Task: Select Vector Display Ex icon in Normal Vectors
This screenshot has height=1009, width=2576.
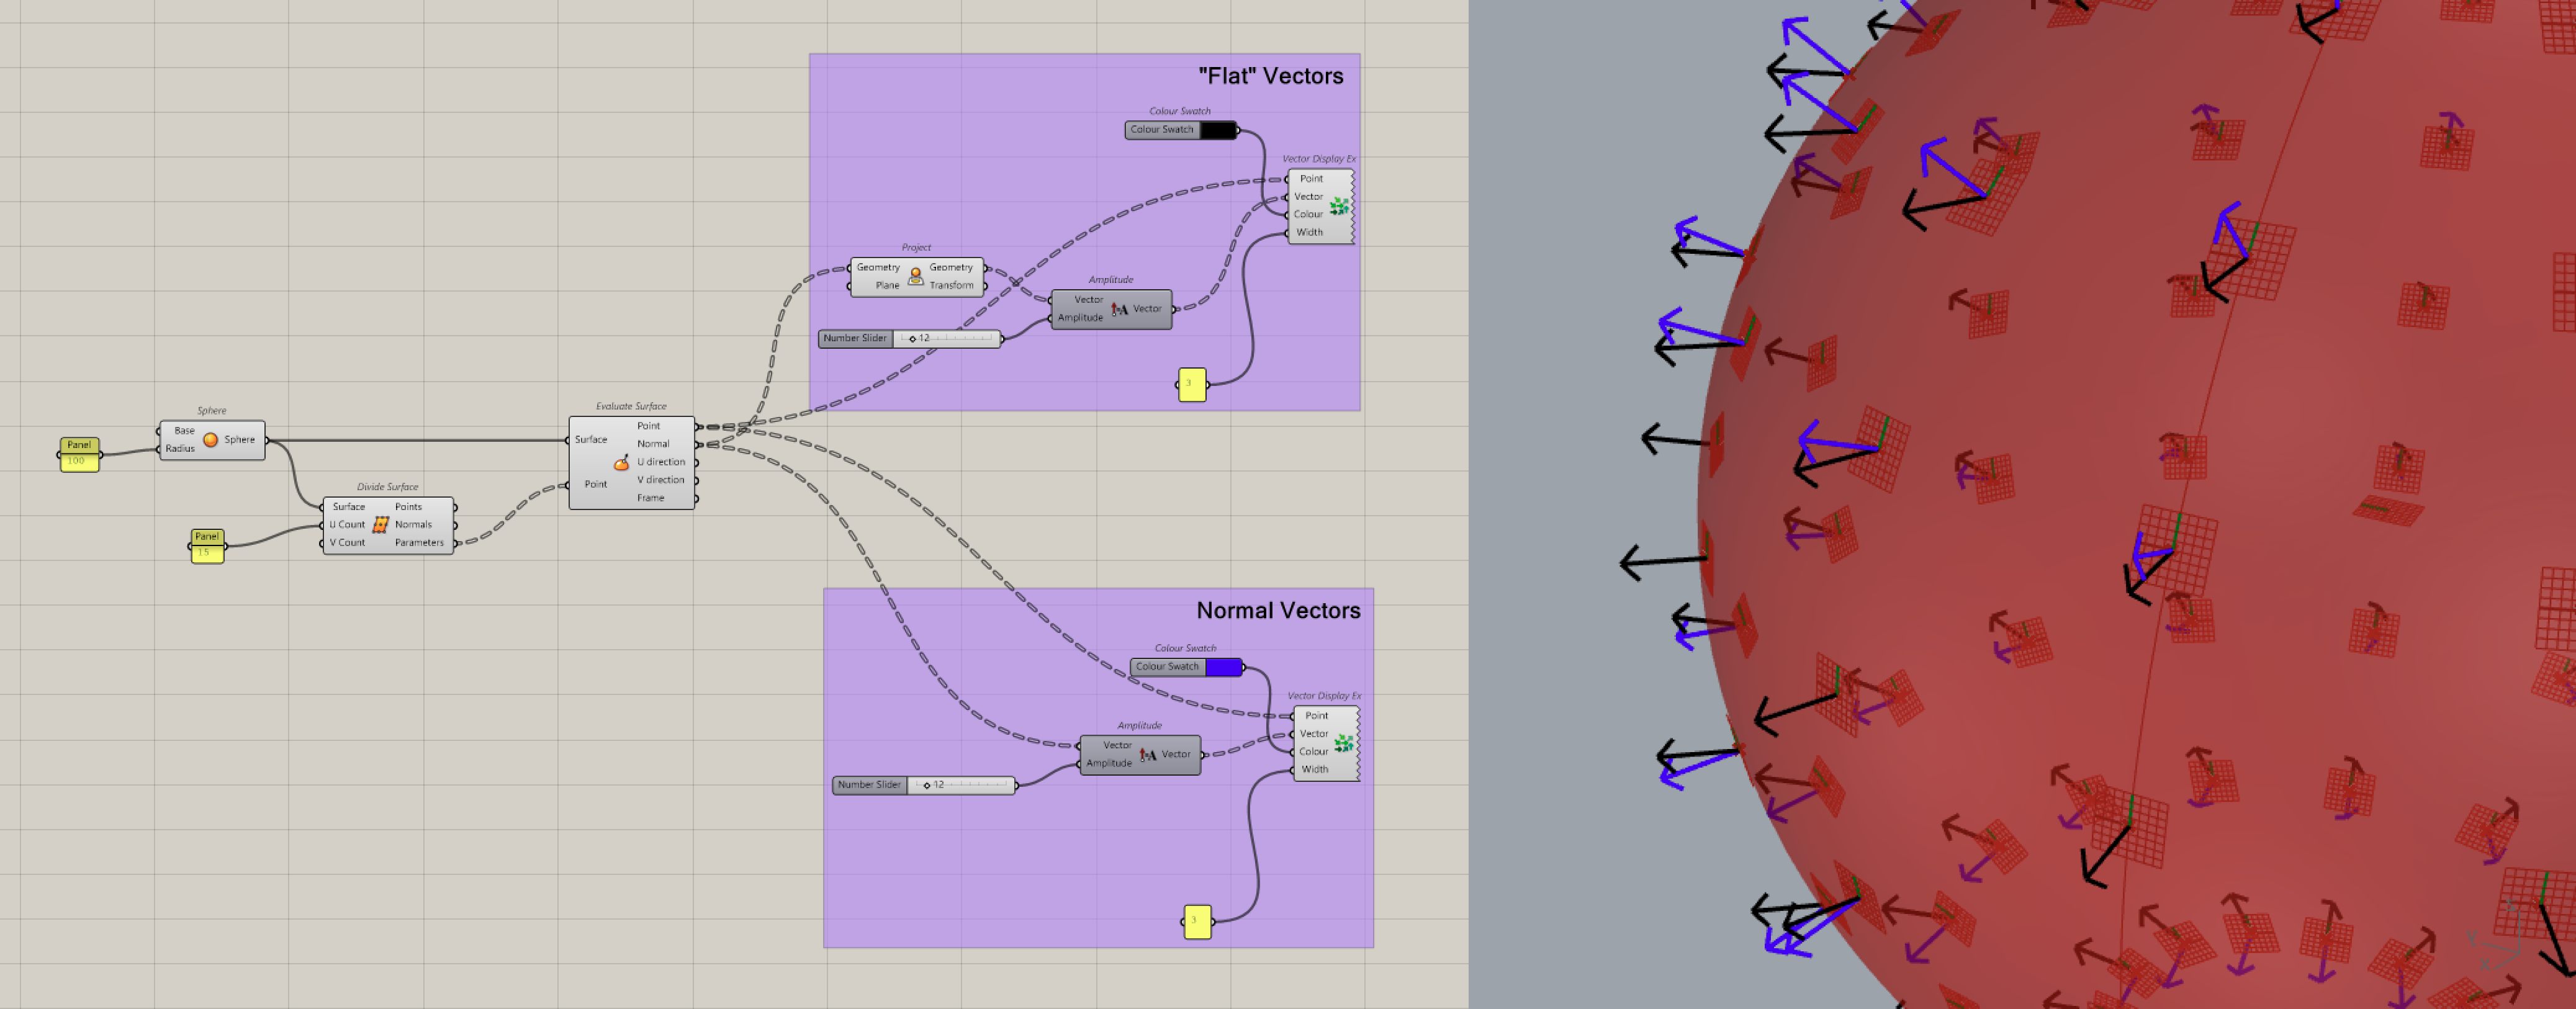Action: 1343,744
